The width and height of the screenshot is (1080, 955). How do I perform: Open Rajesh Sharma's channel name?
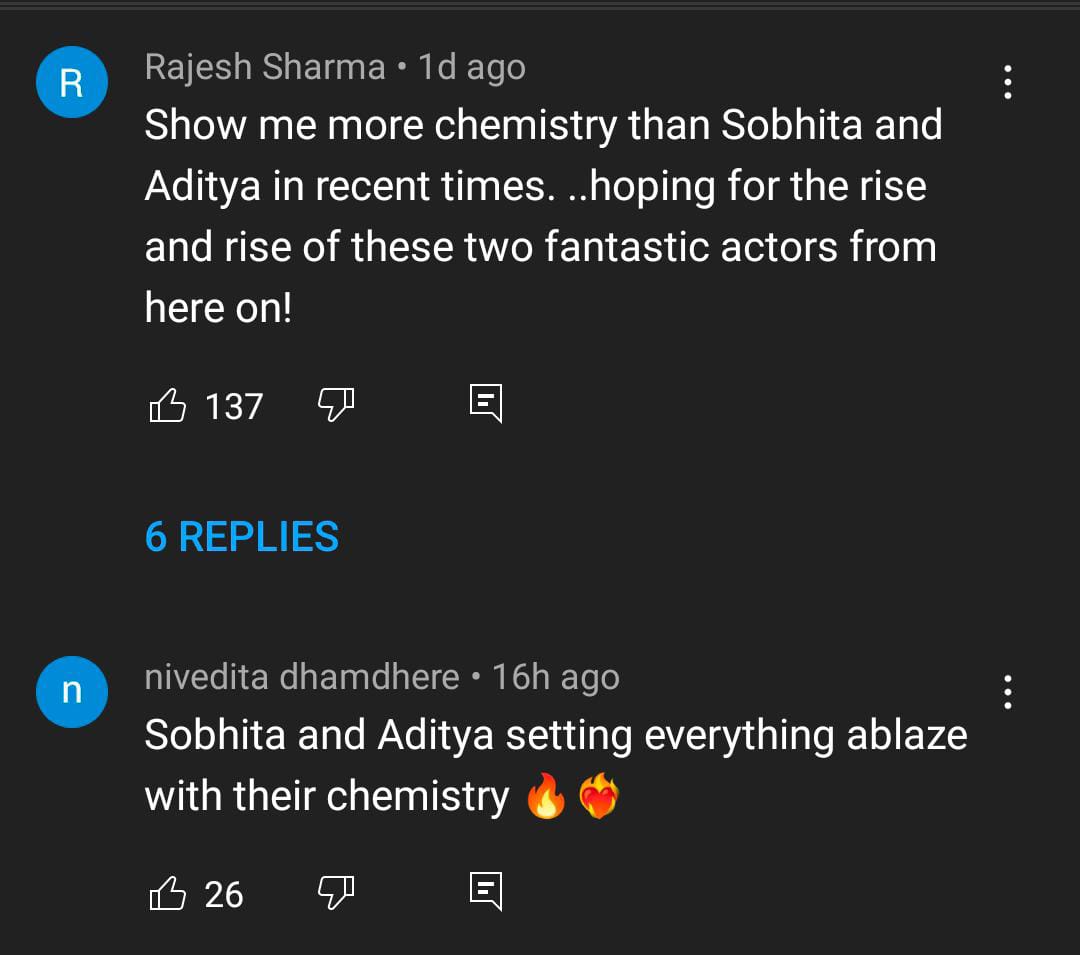(x=263, y=66)
